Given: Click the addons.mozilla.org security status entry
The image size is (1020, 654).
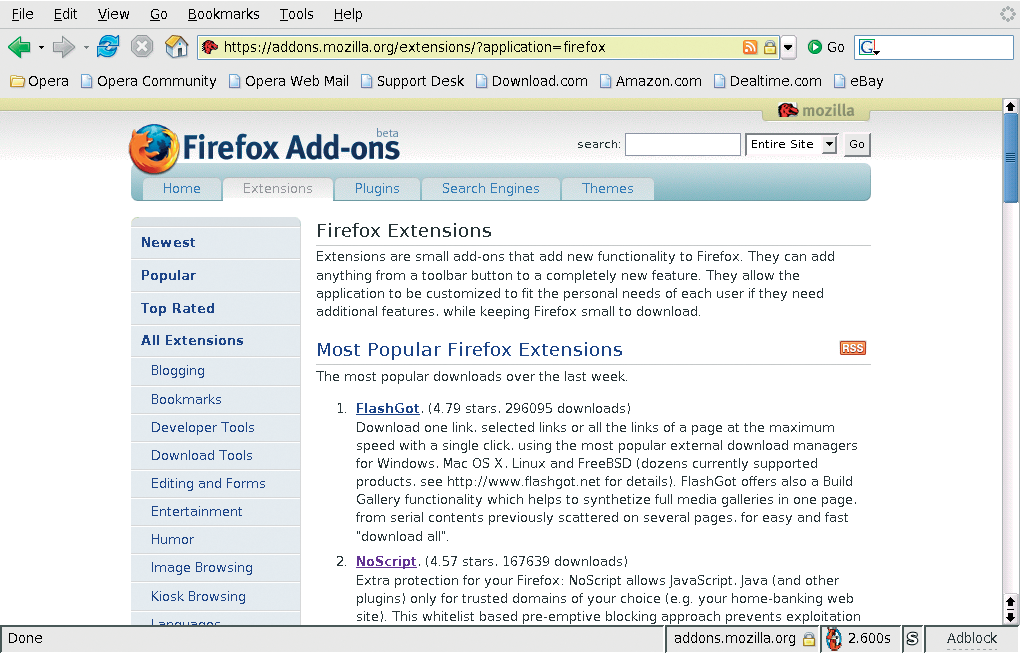Looking at the screenshot, I should pos(744,639).
